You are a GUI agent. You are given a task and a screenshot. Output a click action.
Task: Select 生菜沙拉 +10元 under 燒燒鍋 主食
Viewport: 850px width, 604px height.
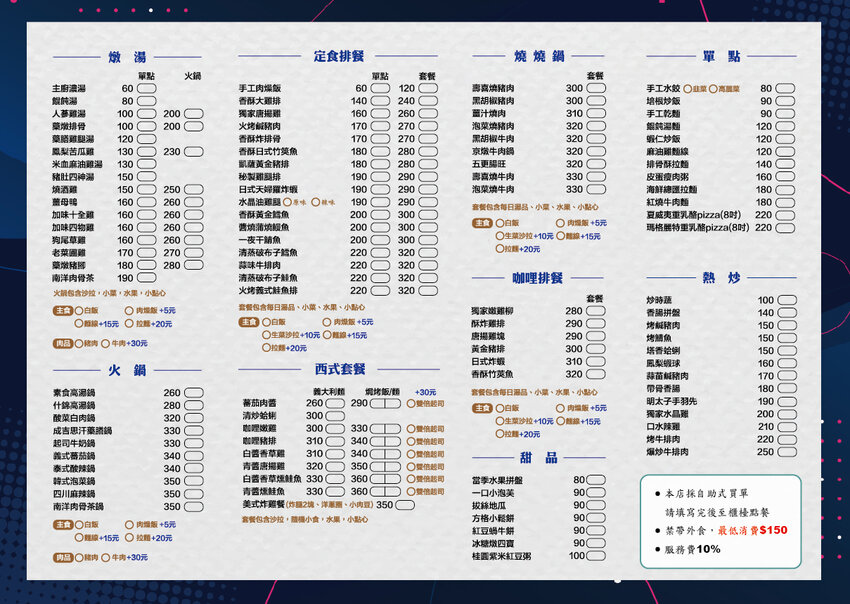pyautogui.click(x=500, y=236)
